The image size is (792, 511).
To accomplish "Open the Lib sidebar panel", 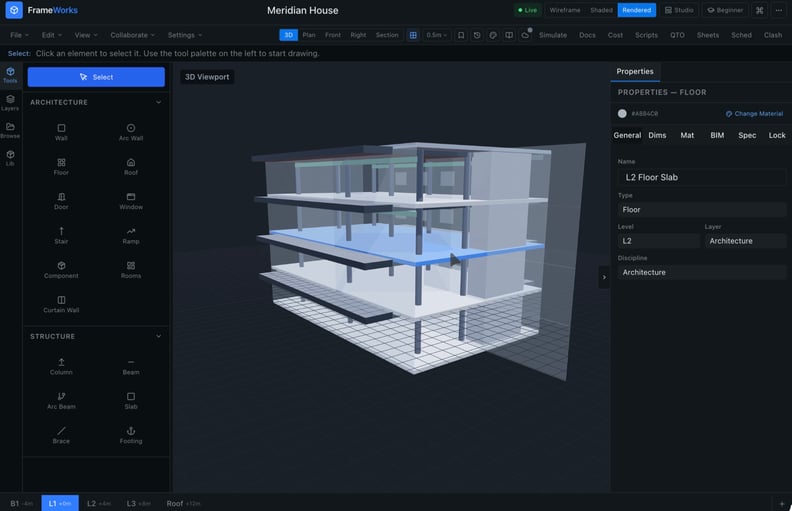I will coord(10,158).
